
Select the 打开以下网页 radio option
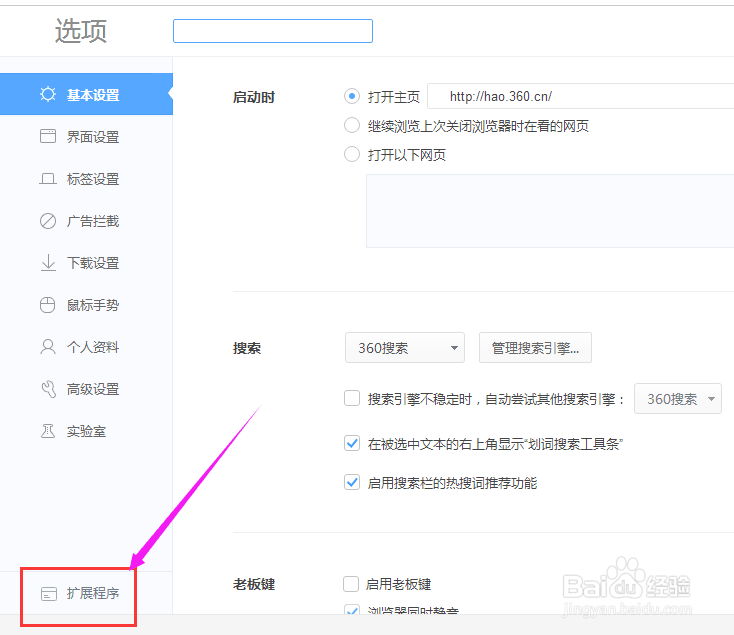352,154
